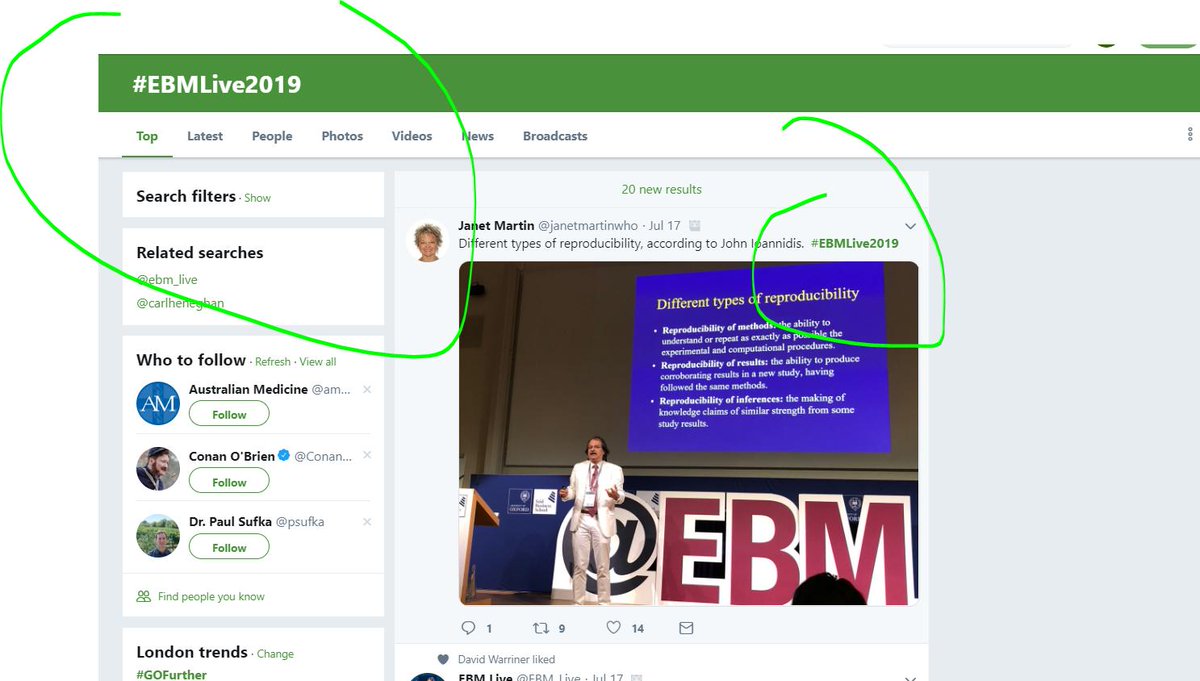Open Australian Medicine profile avatar
Viewport: 1200px width, 681px height.
(158, 403)
